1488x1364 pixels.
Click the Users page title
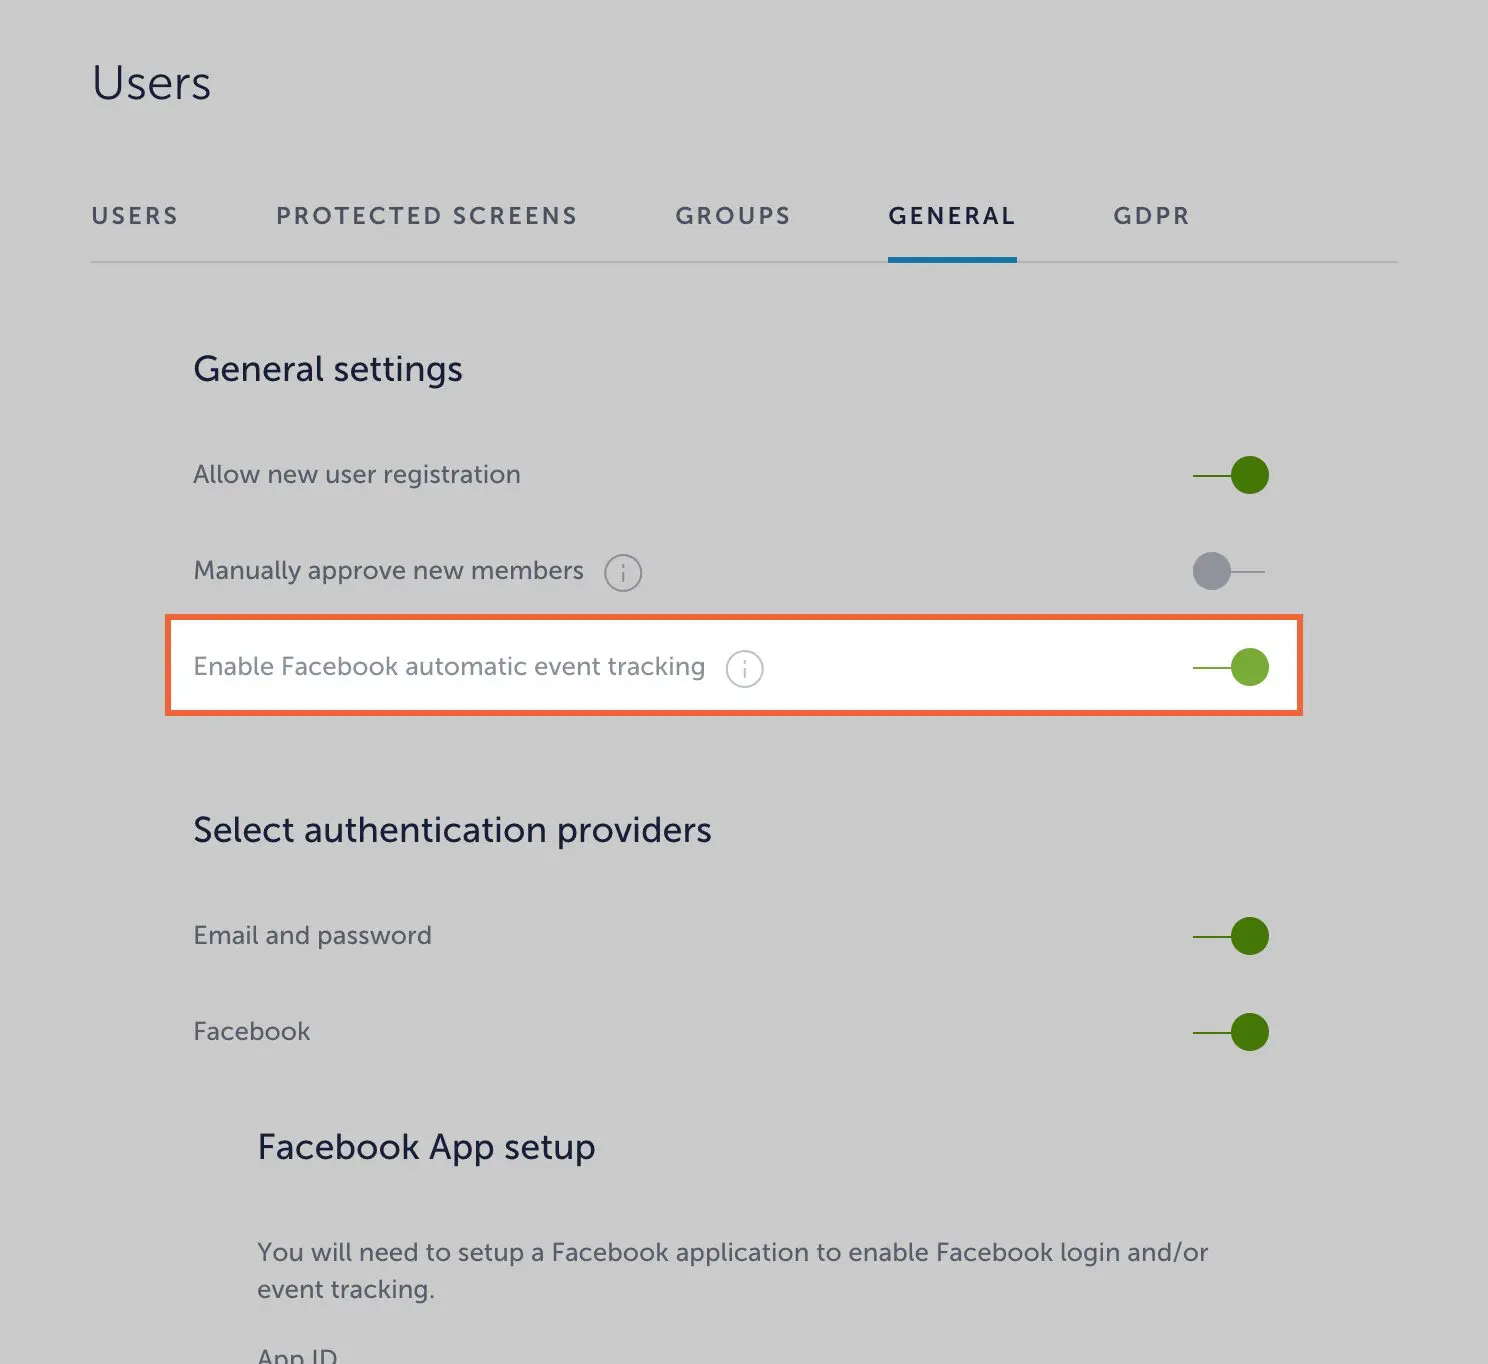tap(151, 82)
